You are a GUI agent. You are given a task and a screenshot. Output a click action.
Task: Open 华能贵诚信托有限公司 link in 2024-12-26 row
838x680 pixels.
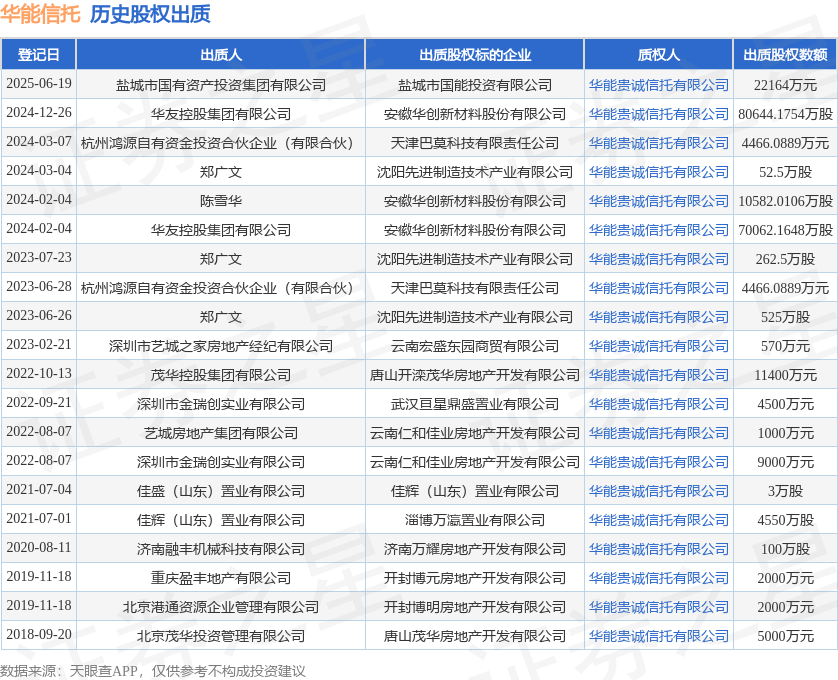pos(658,114)
